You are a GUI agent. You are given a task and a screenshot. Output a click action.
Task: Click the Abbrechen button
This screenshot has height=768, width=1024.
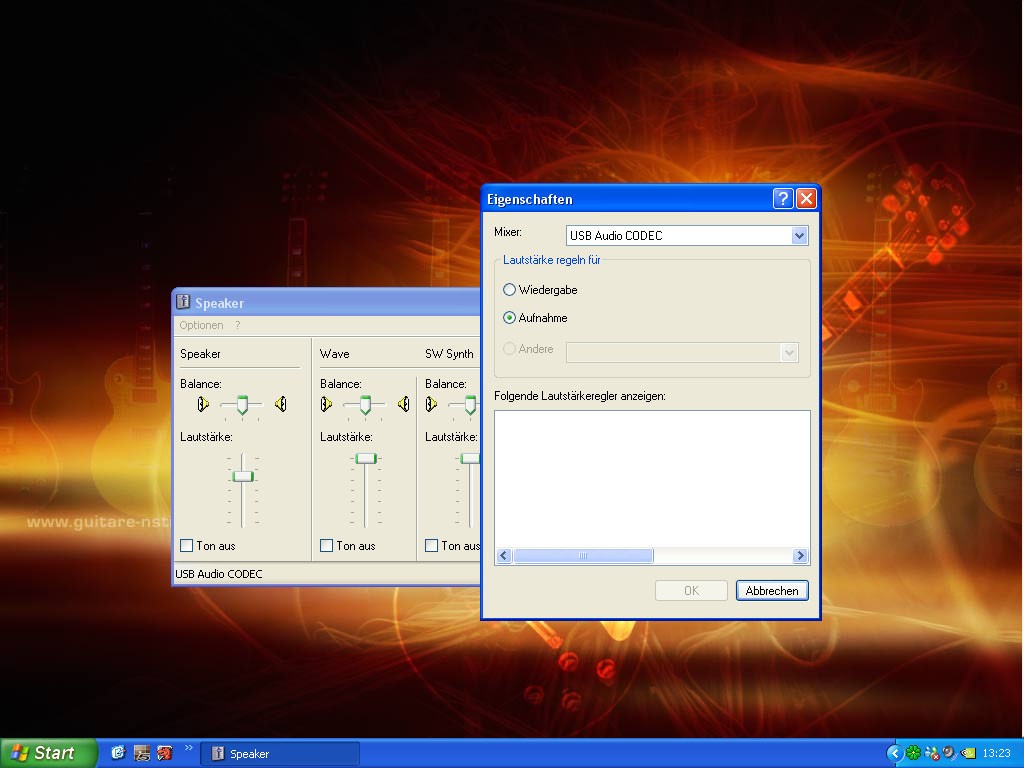coord(771,591)
